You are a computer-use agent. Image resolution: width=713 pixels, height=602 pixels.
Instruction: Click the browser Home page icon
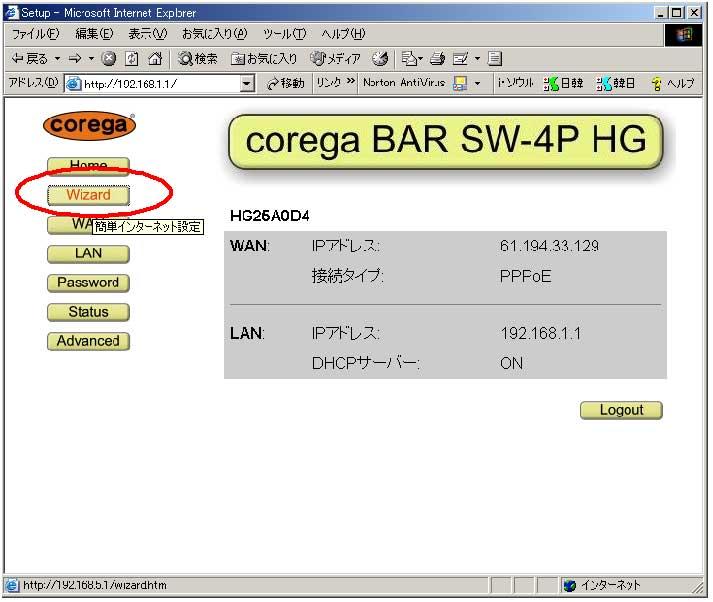click(155, 59)
